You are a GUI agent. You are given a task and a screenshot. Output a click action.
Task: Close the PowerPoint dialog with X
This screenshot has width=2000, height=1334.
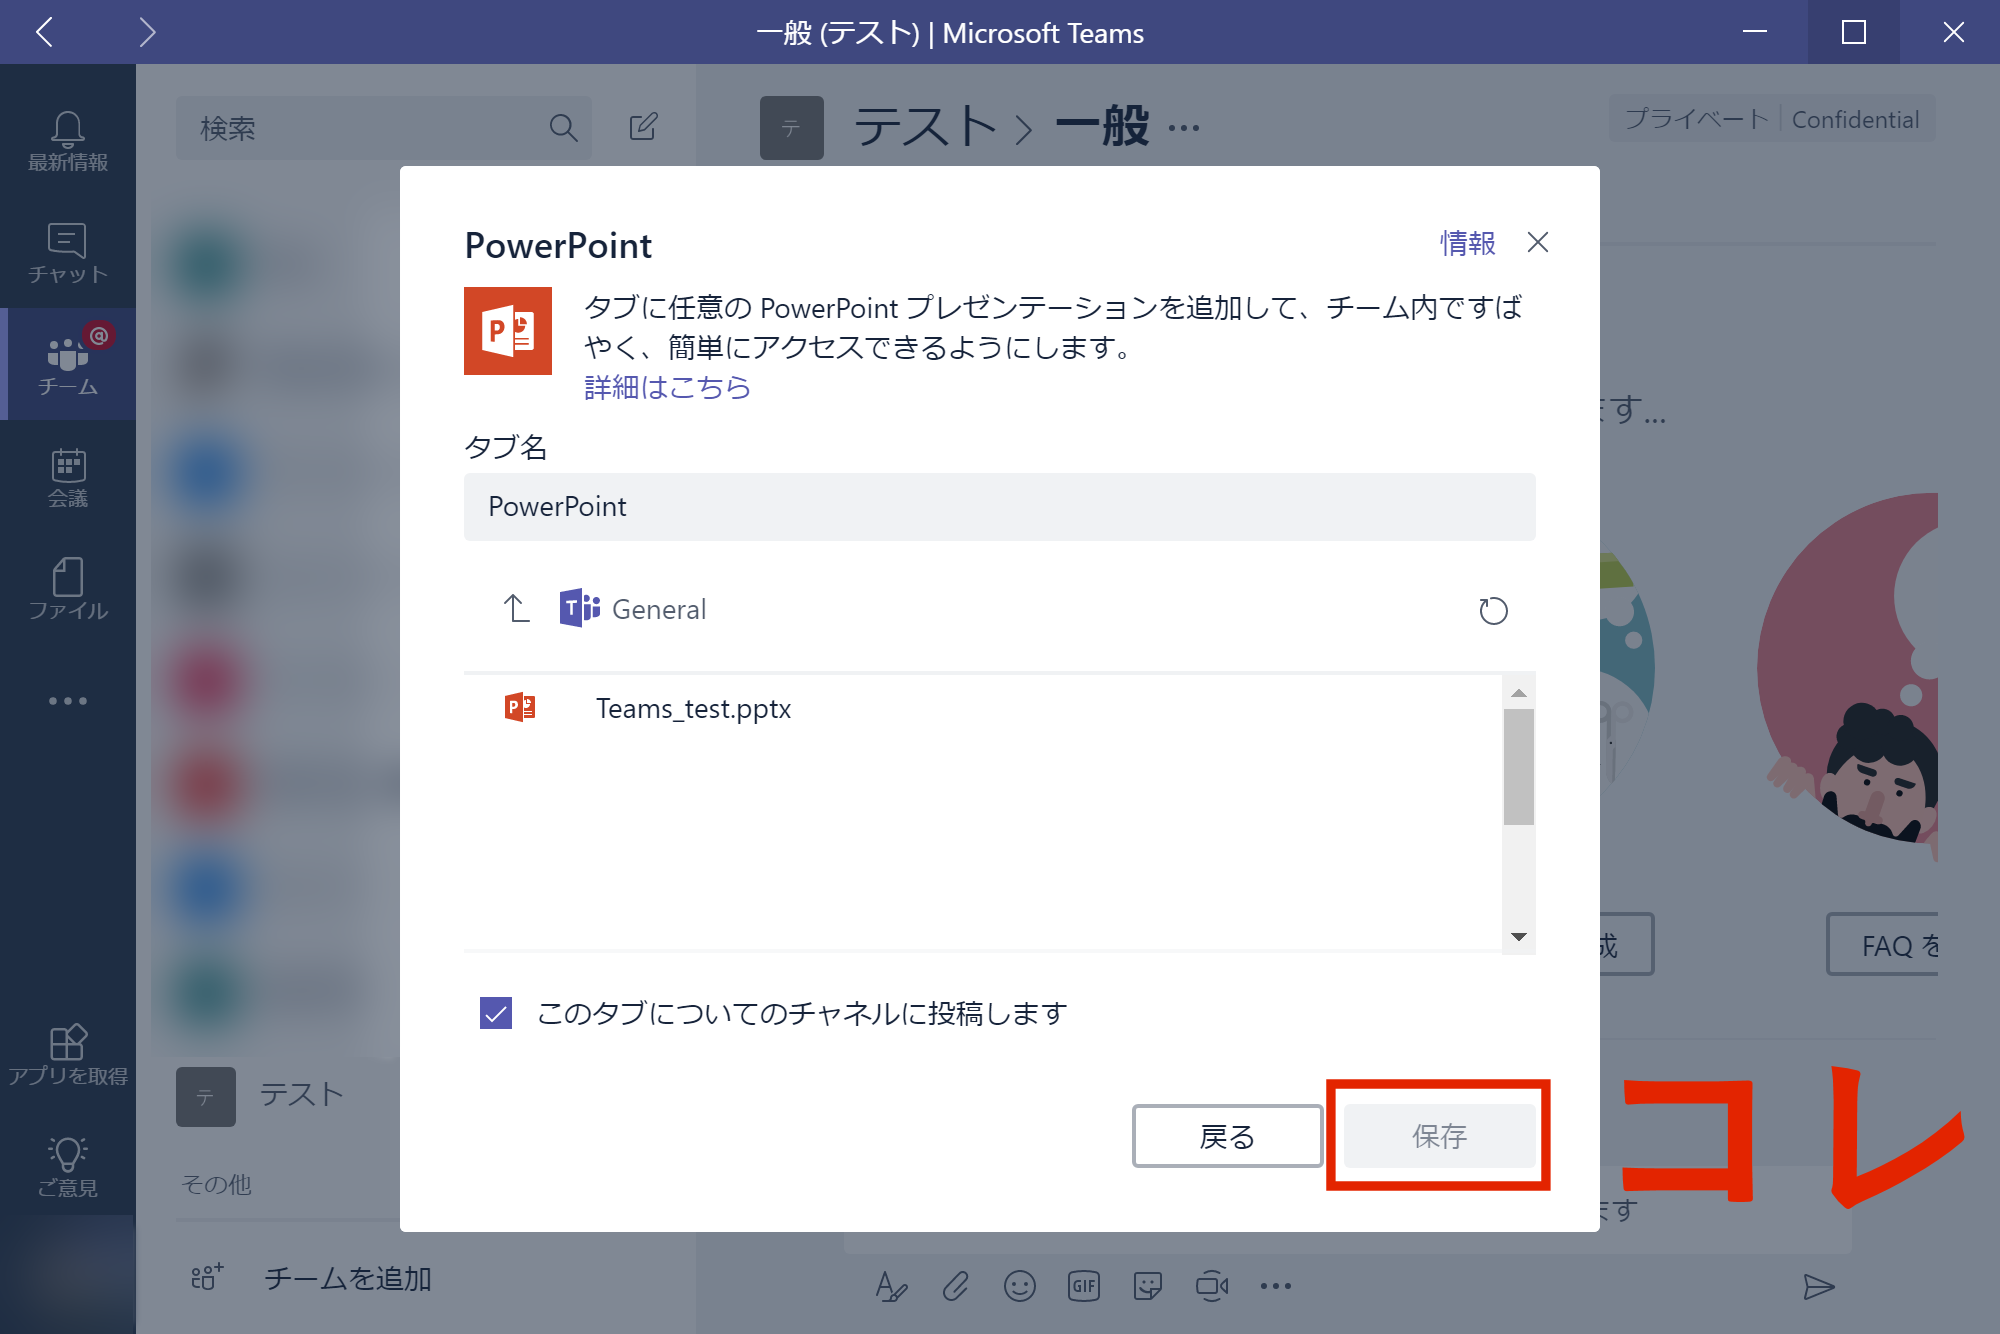pyautogui.click(x=1538, y=242)
